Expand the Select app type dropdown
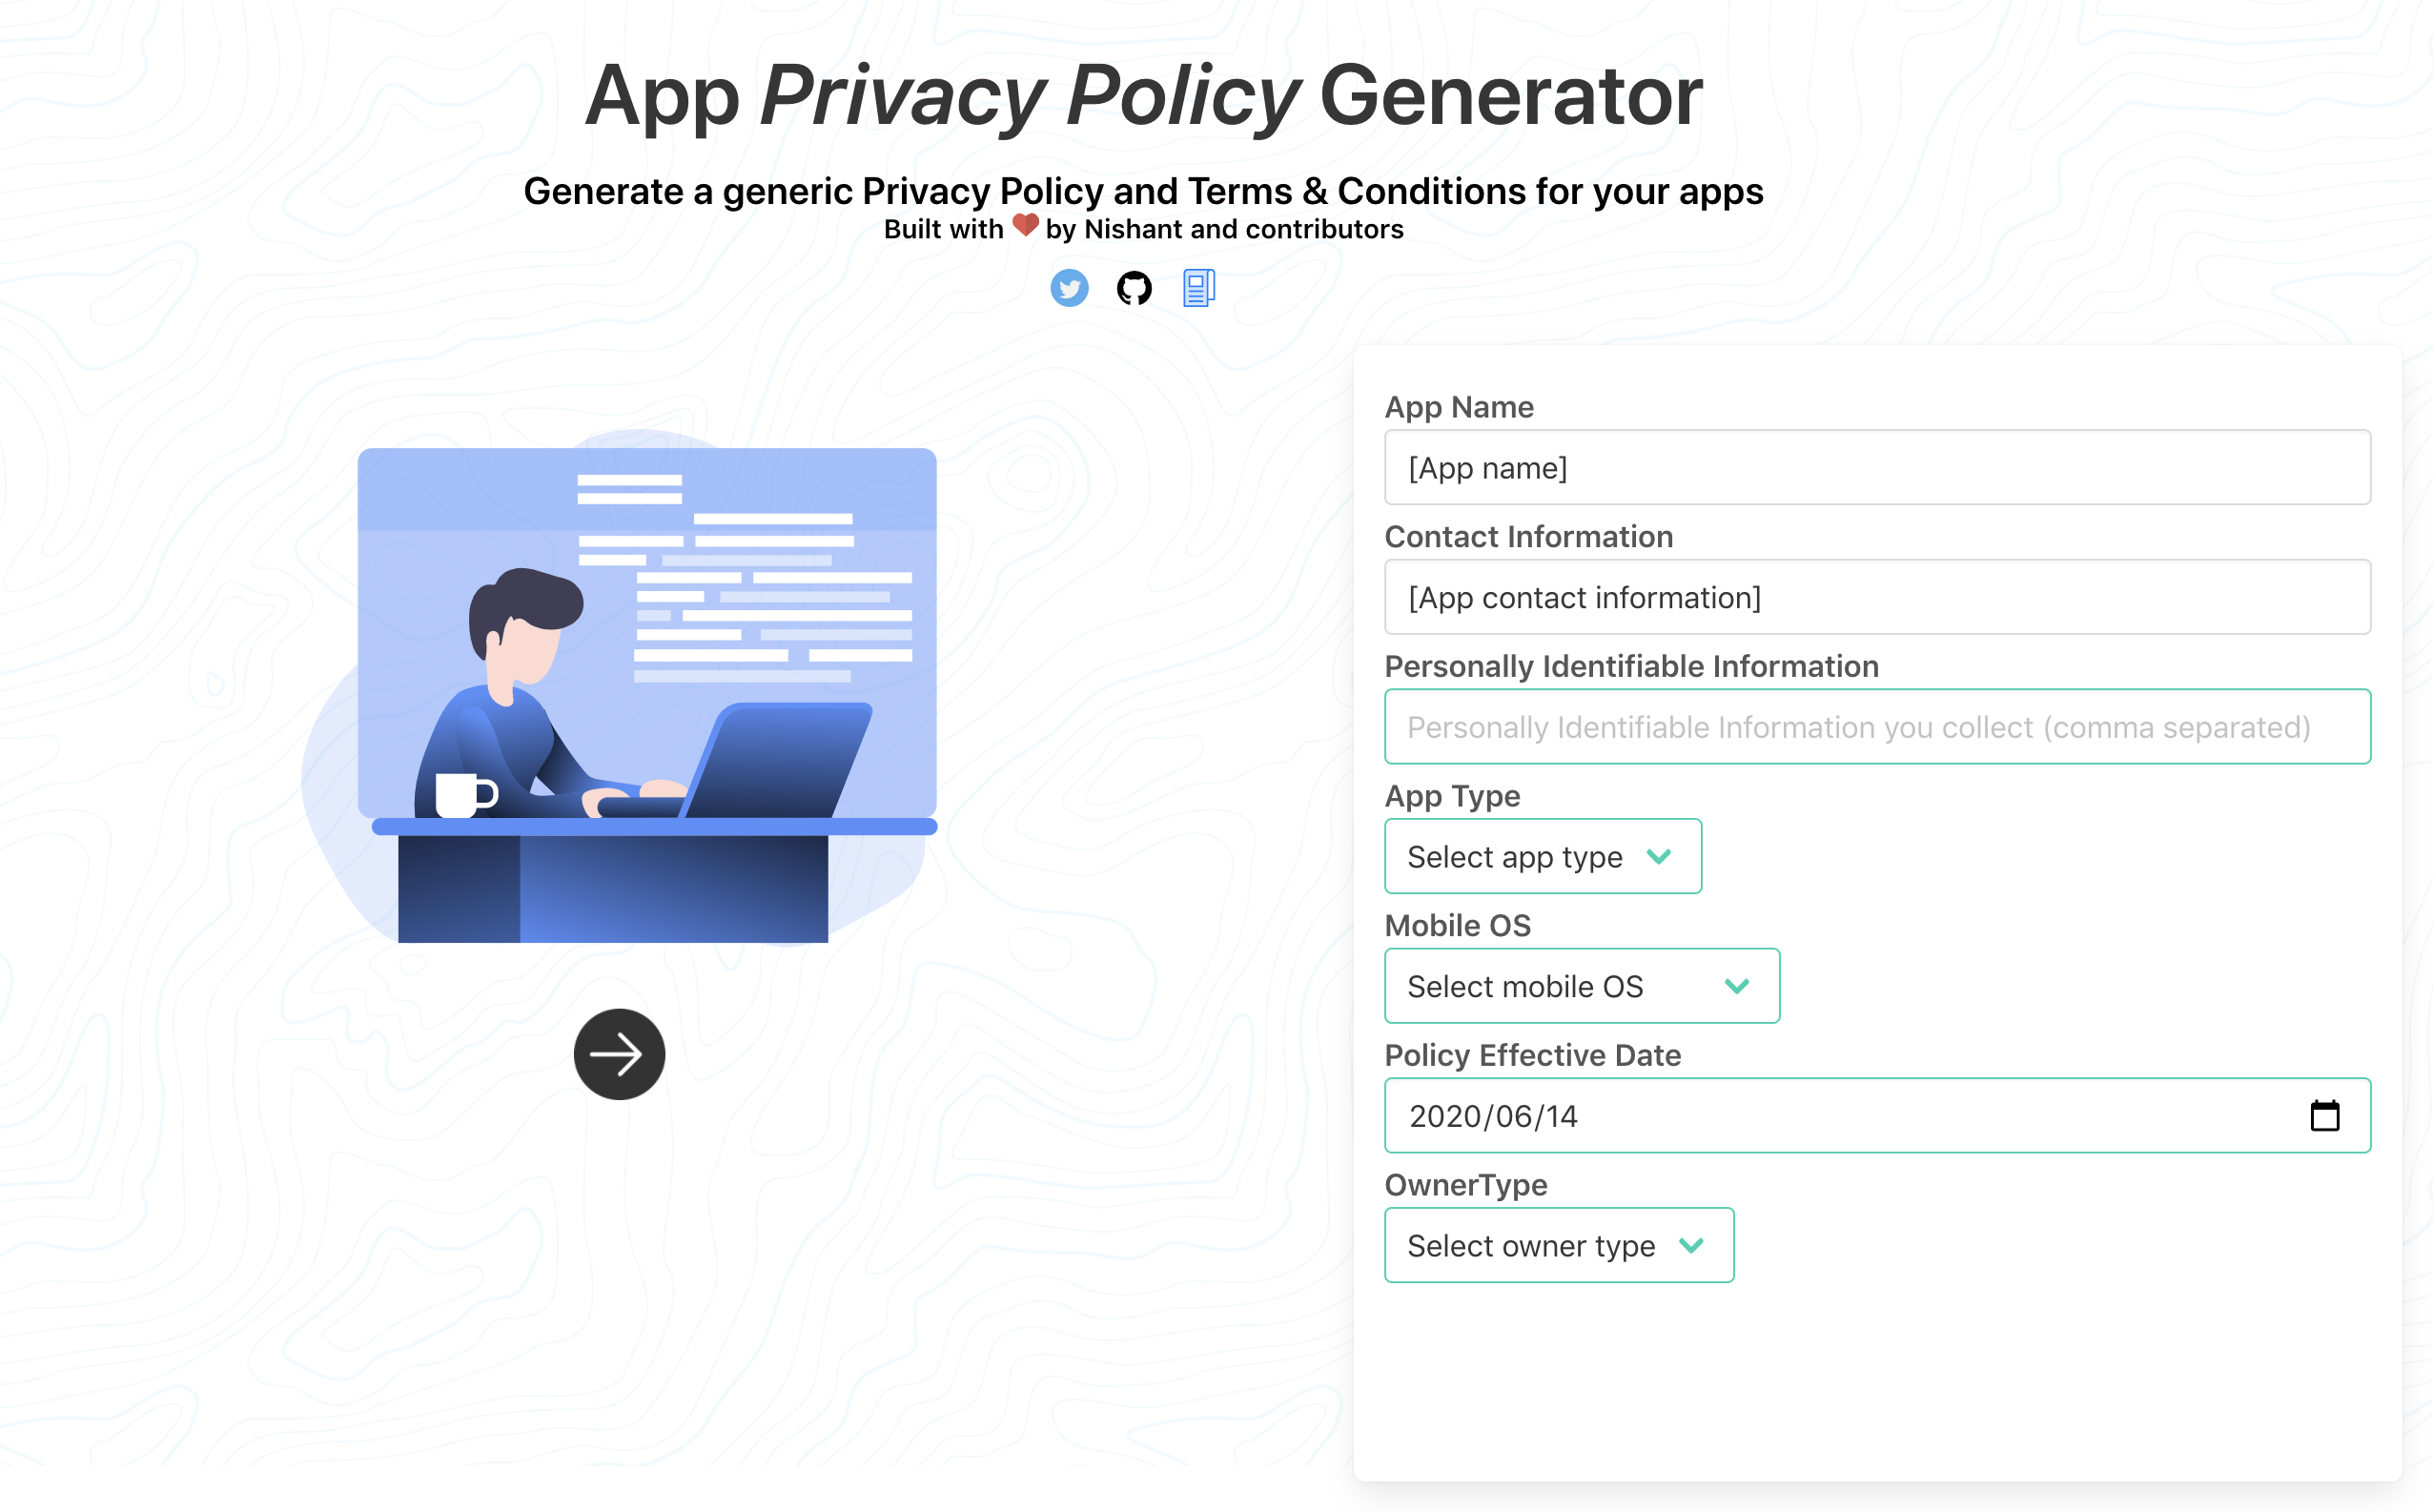 (1540, 855)
